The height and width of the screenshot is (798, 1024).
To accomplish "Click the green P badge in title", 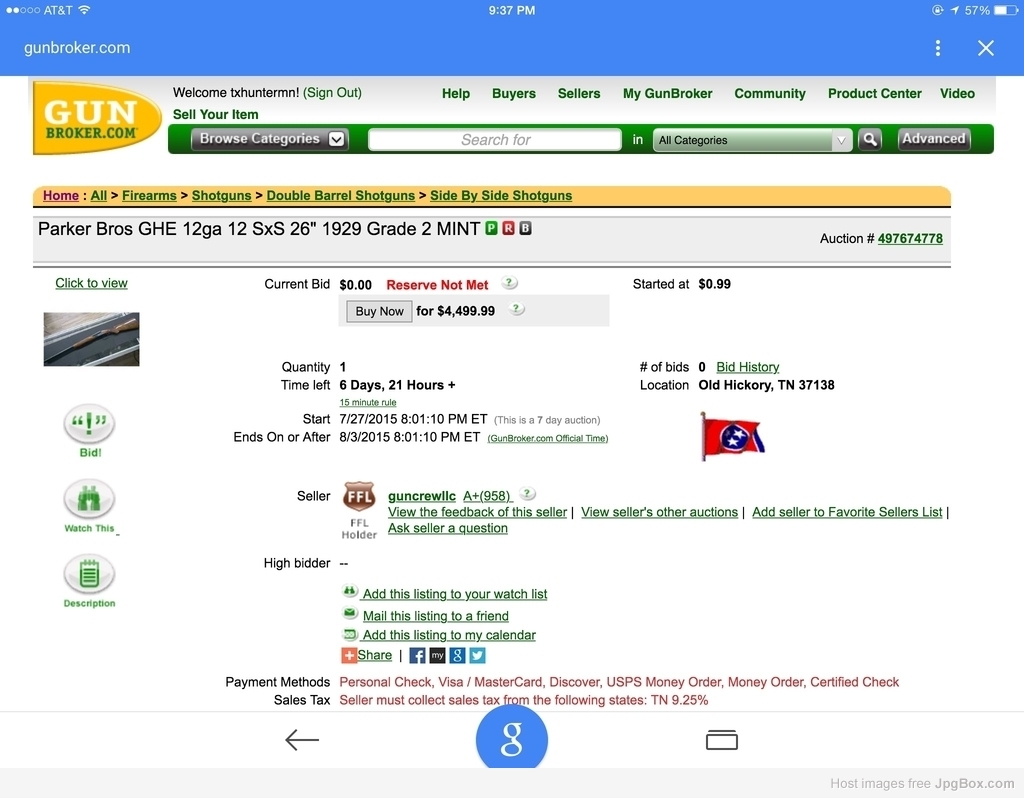I will click(491, 228).
